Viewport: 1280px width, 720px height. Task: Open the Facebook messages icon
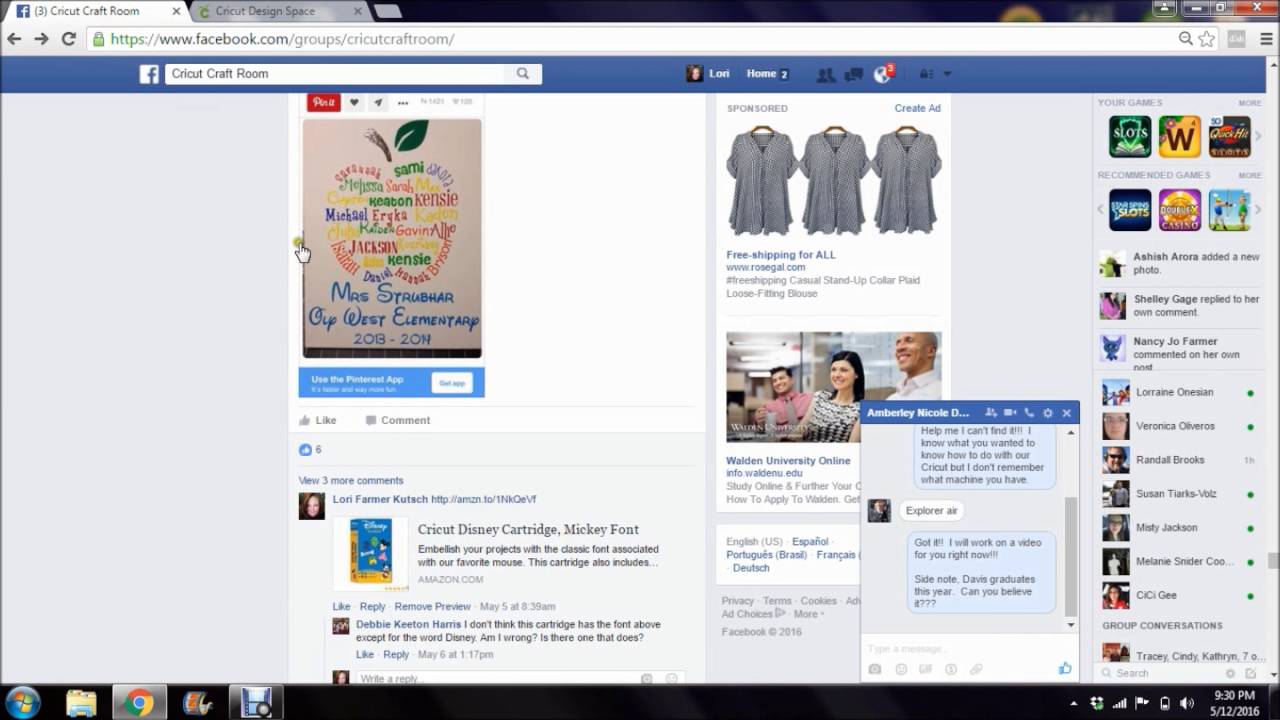pos(854,74)
